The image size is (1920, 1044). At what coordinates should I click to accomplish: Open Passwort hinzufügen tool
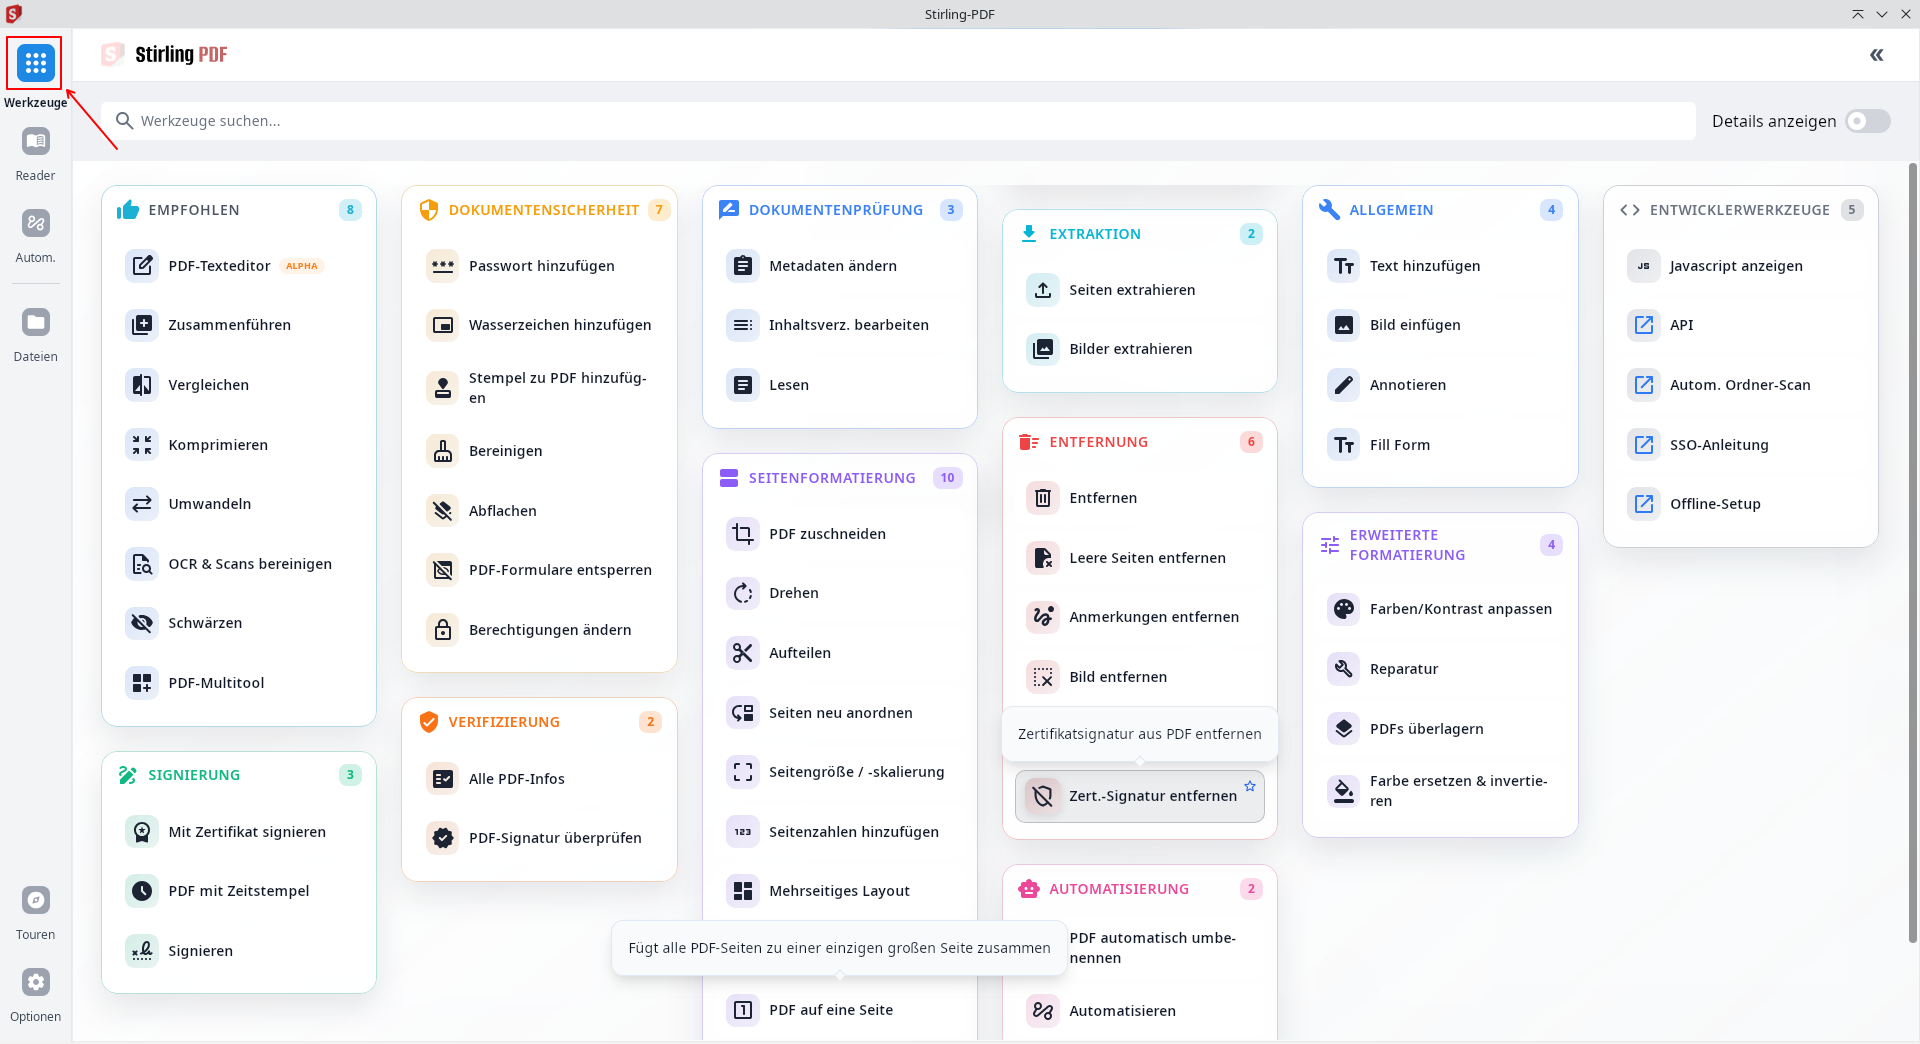(541, 266)
